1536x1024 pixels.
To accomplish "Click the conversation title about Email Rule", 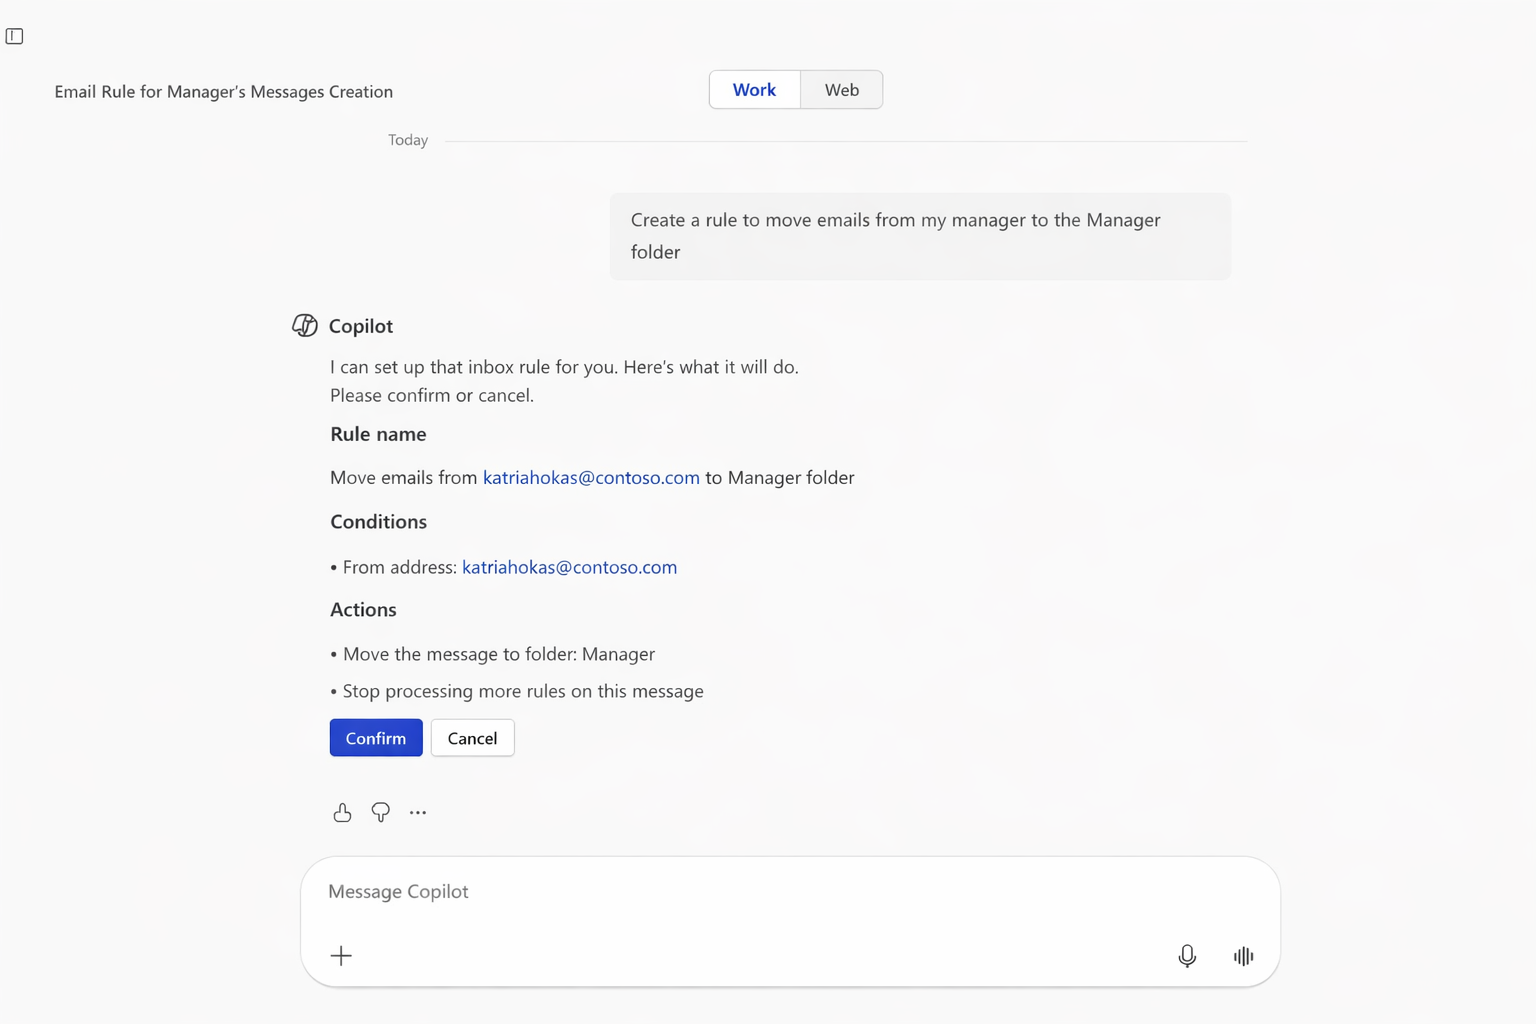I will pyautogui.click(x=223, y=92).
